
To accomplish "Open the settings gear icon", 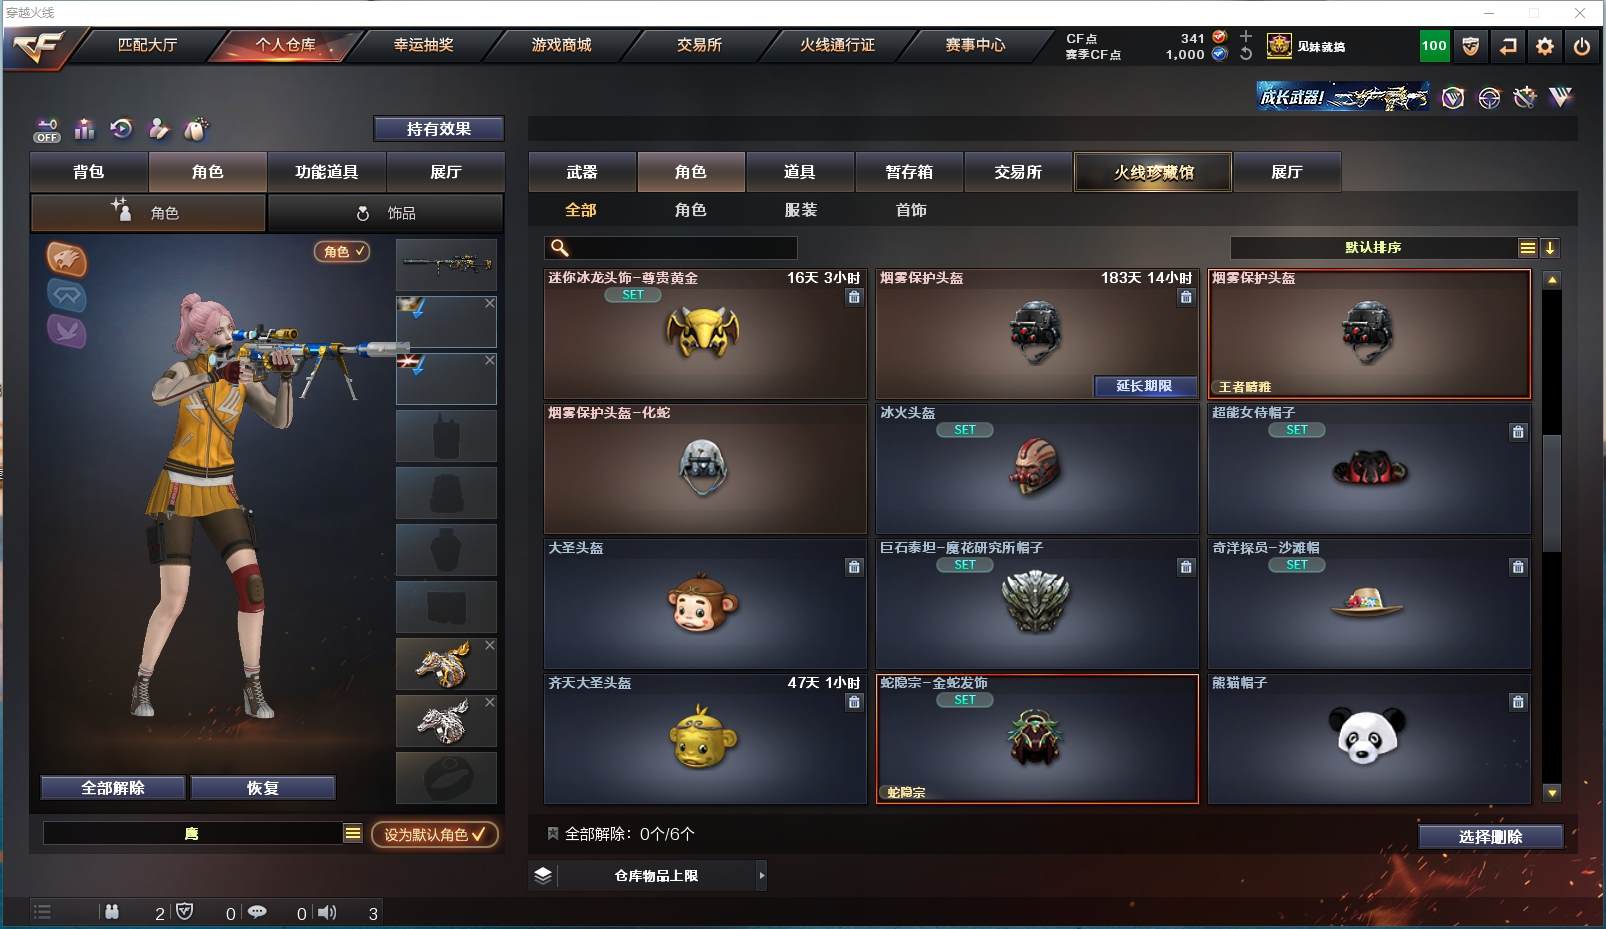I will (x=1545, y=46).
